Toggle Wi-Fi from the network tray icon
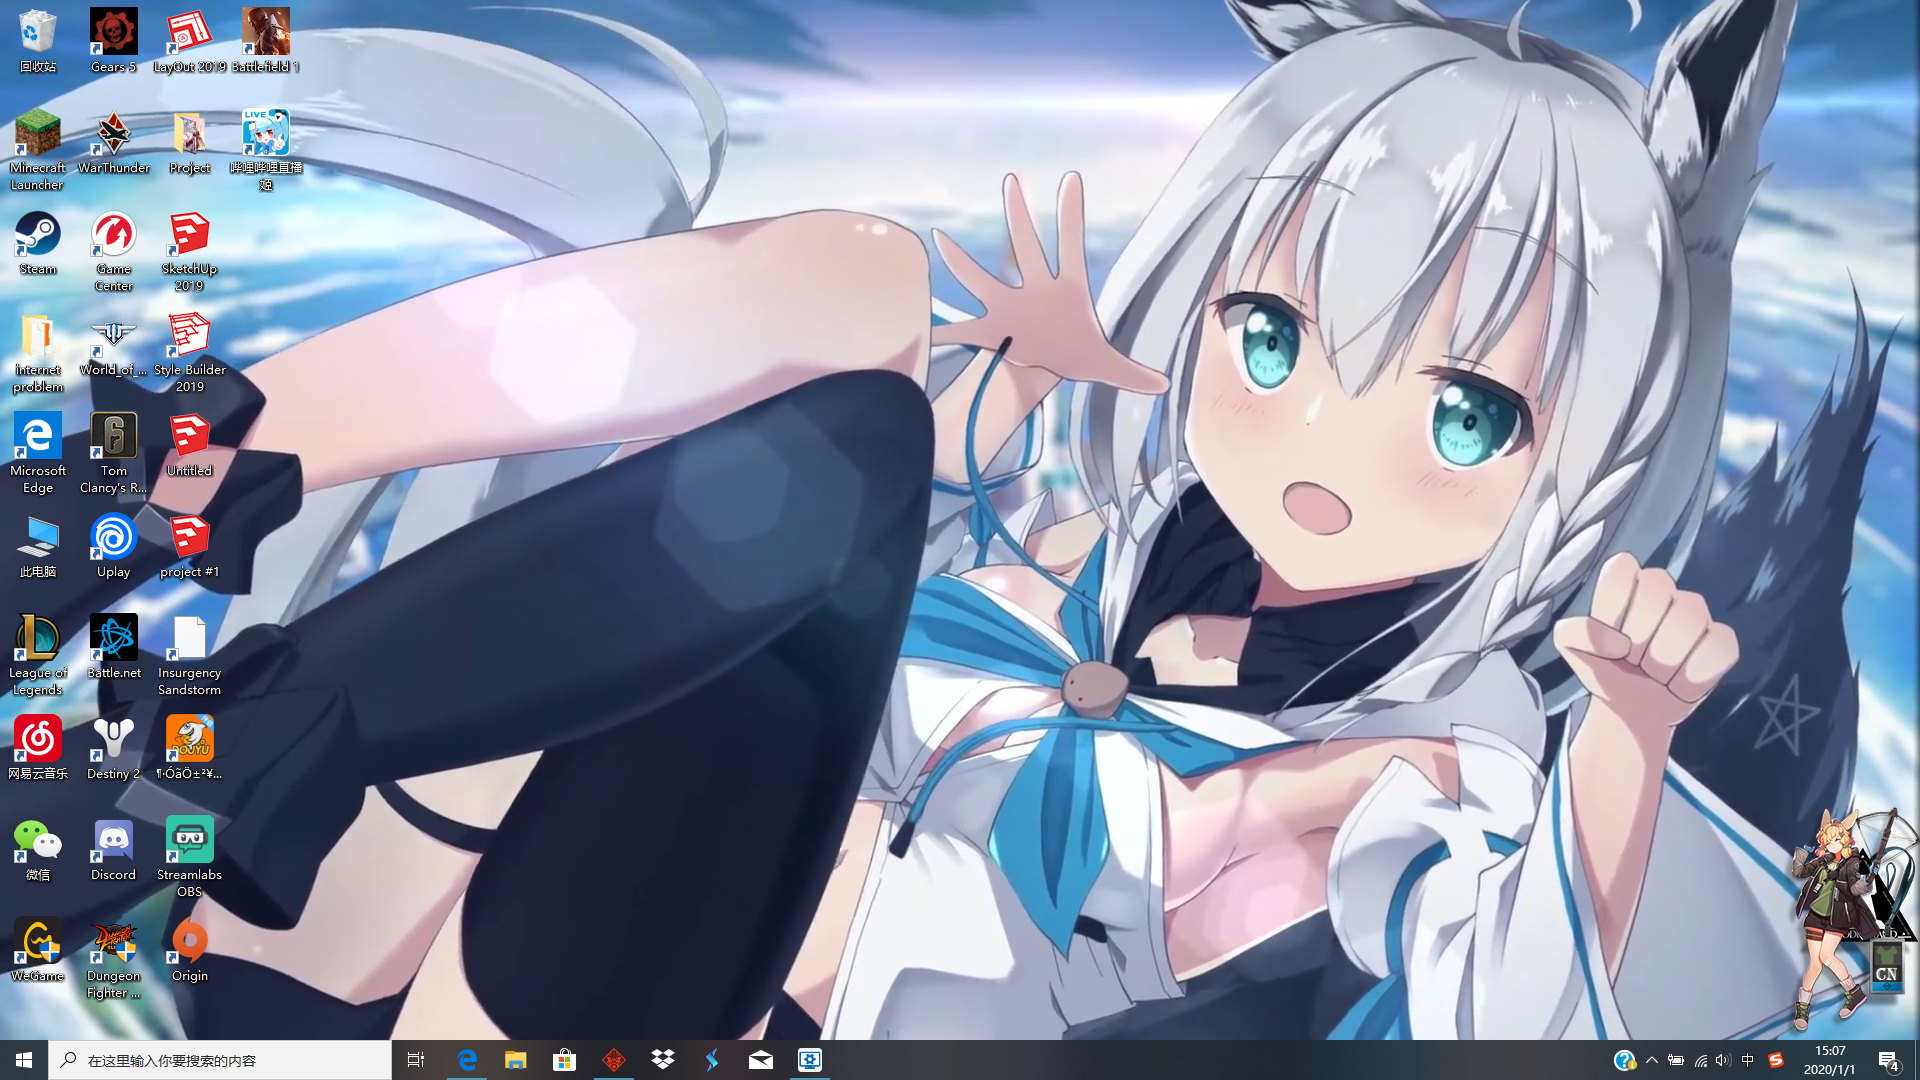Image resolution: width=1920 pixels, height=1080 pixels. point(1700,1060)
